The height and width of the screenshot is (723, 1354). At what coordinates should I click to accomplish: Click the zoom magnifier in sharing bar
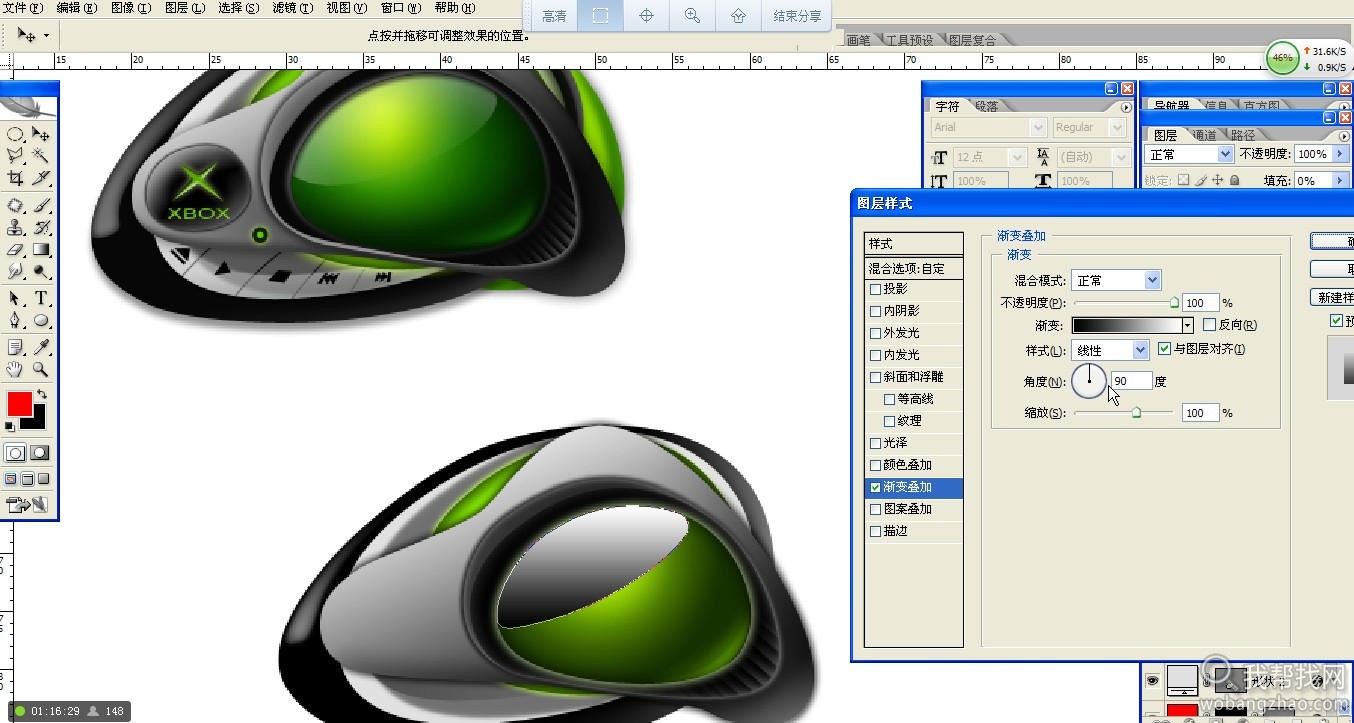point(692,16)
